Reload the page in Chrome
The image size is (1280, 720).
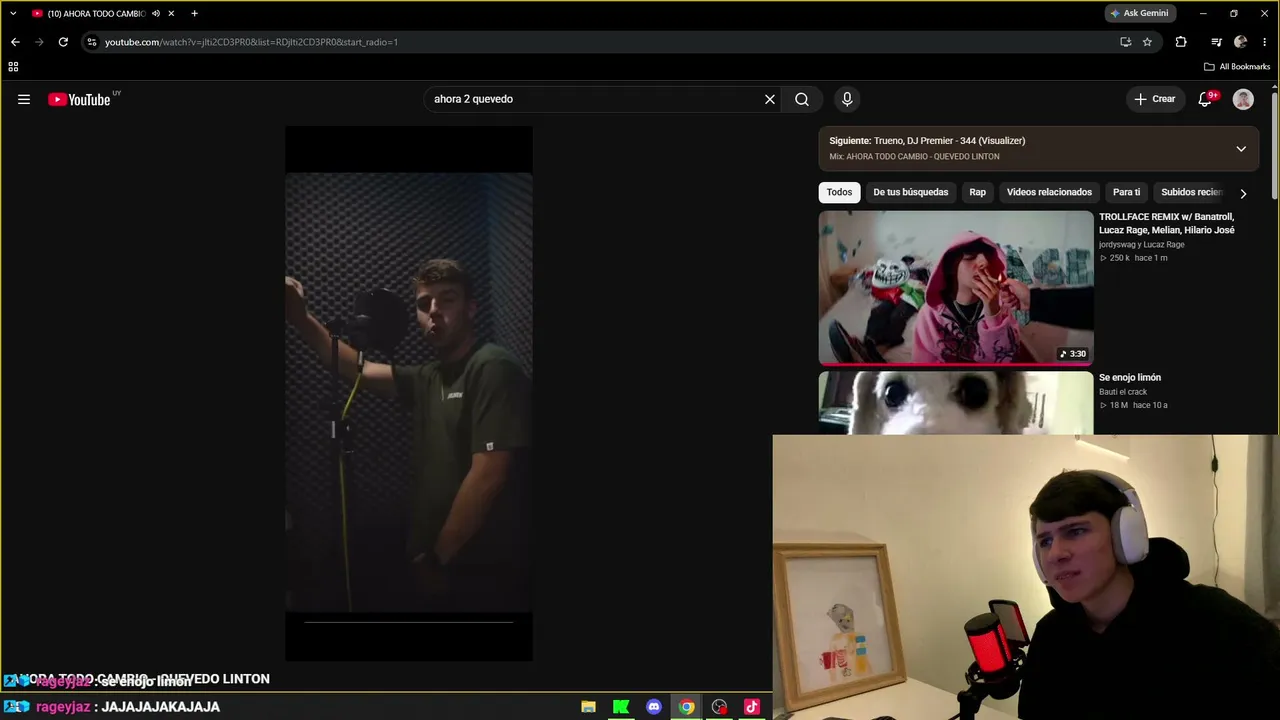coord(63,42)
